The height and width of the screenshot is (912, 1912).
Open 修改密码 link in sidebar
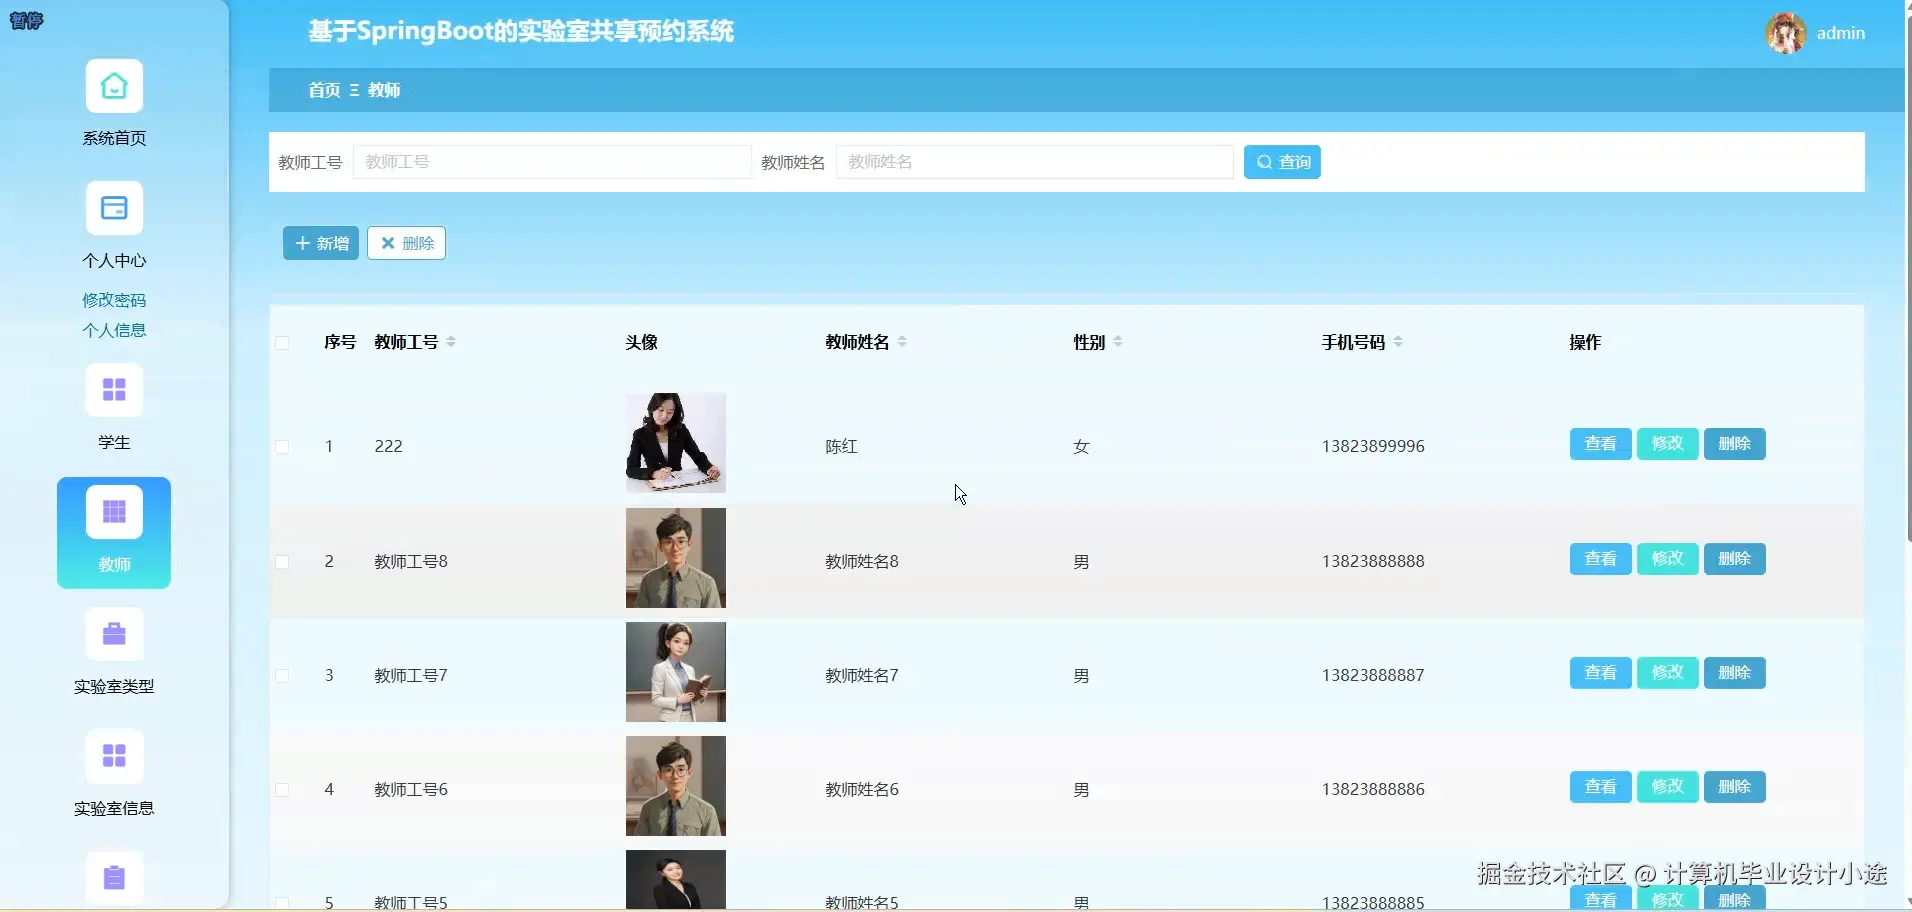click(x=113, y=299)
